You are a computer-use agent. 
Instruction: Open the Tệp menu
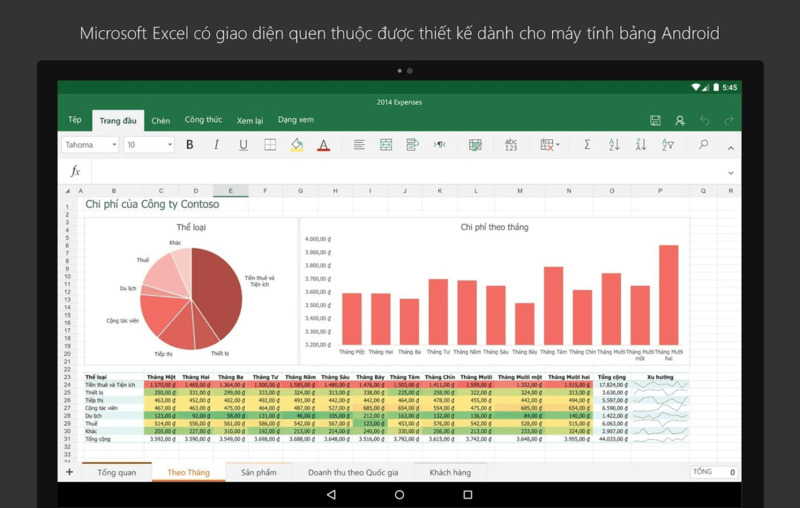point(75,119)
